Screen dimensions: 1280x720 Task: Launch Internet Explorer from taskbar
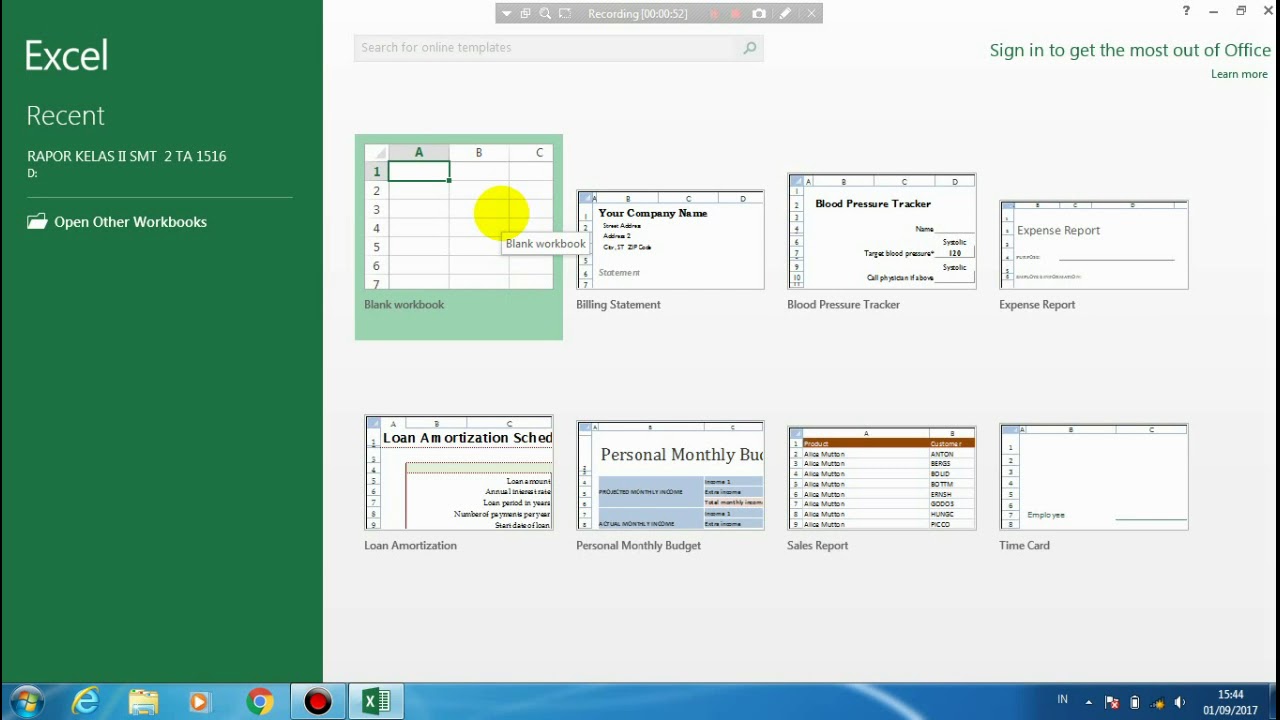(x=86, y=702)
